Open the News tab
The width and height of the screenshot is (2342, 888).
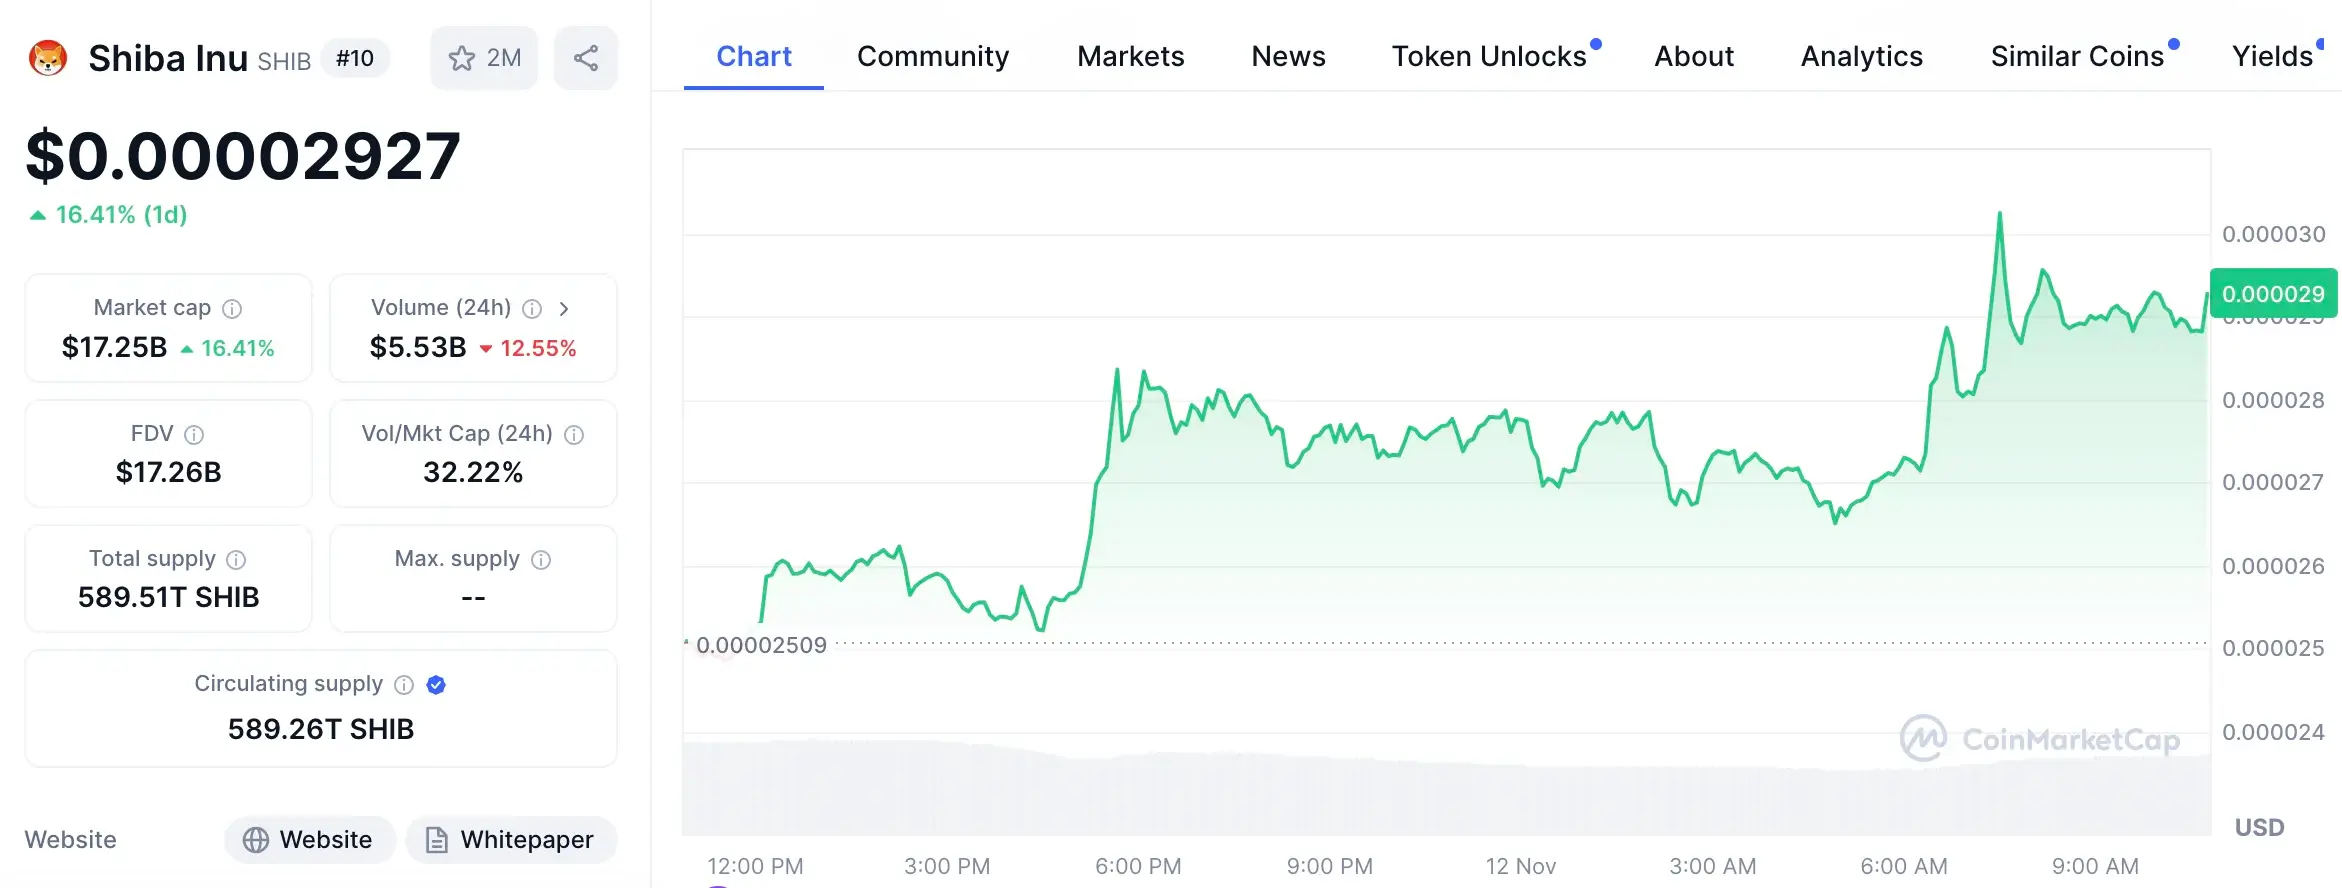pyautogui.click(x=1289, y=57)
